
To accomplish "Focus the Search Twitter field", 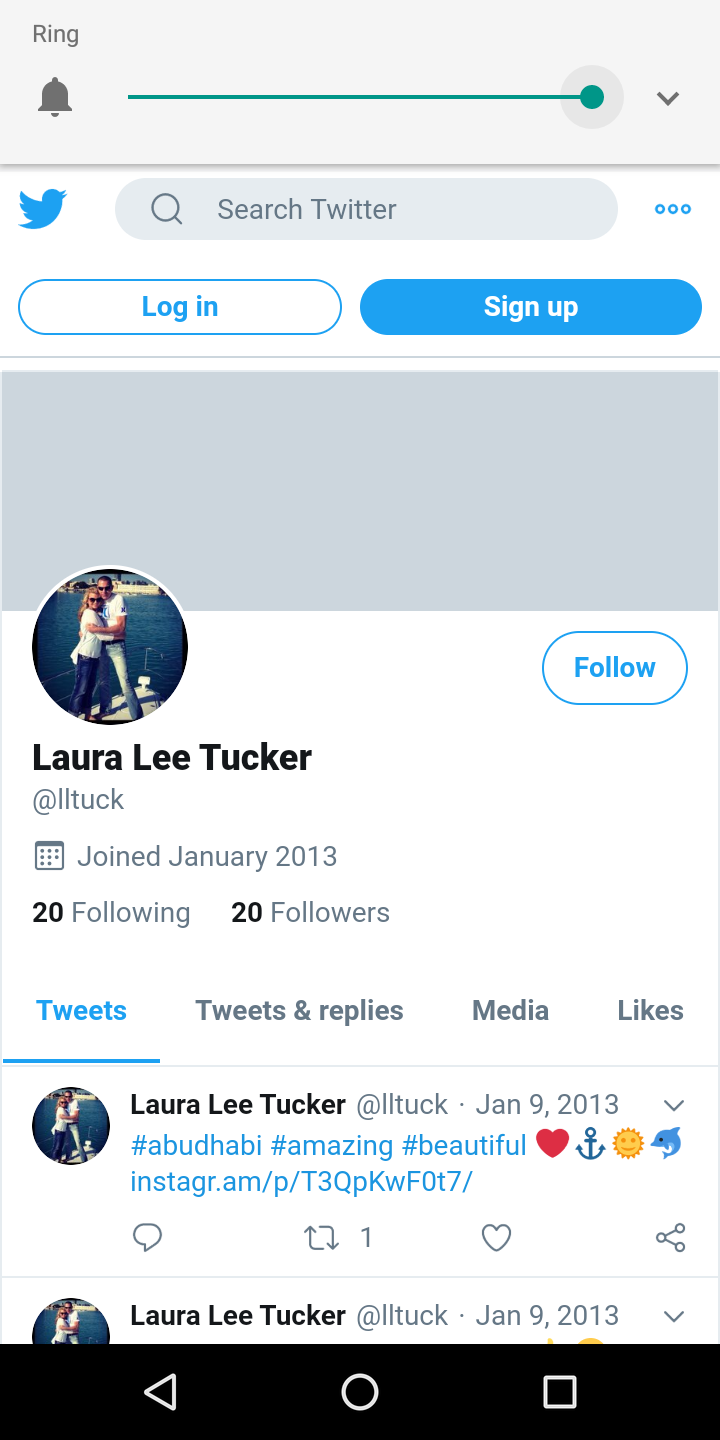I will 366,209.
